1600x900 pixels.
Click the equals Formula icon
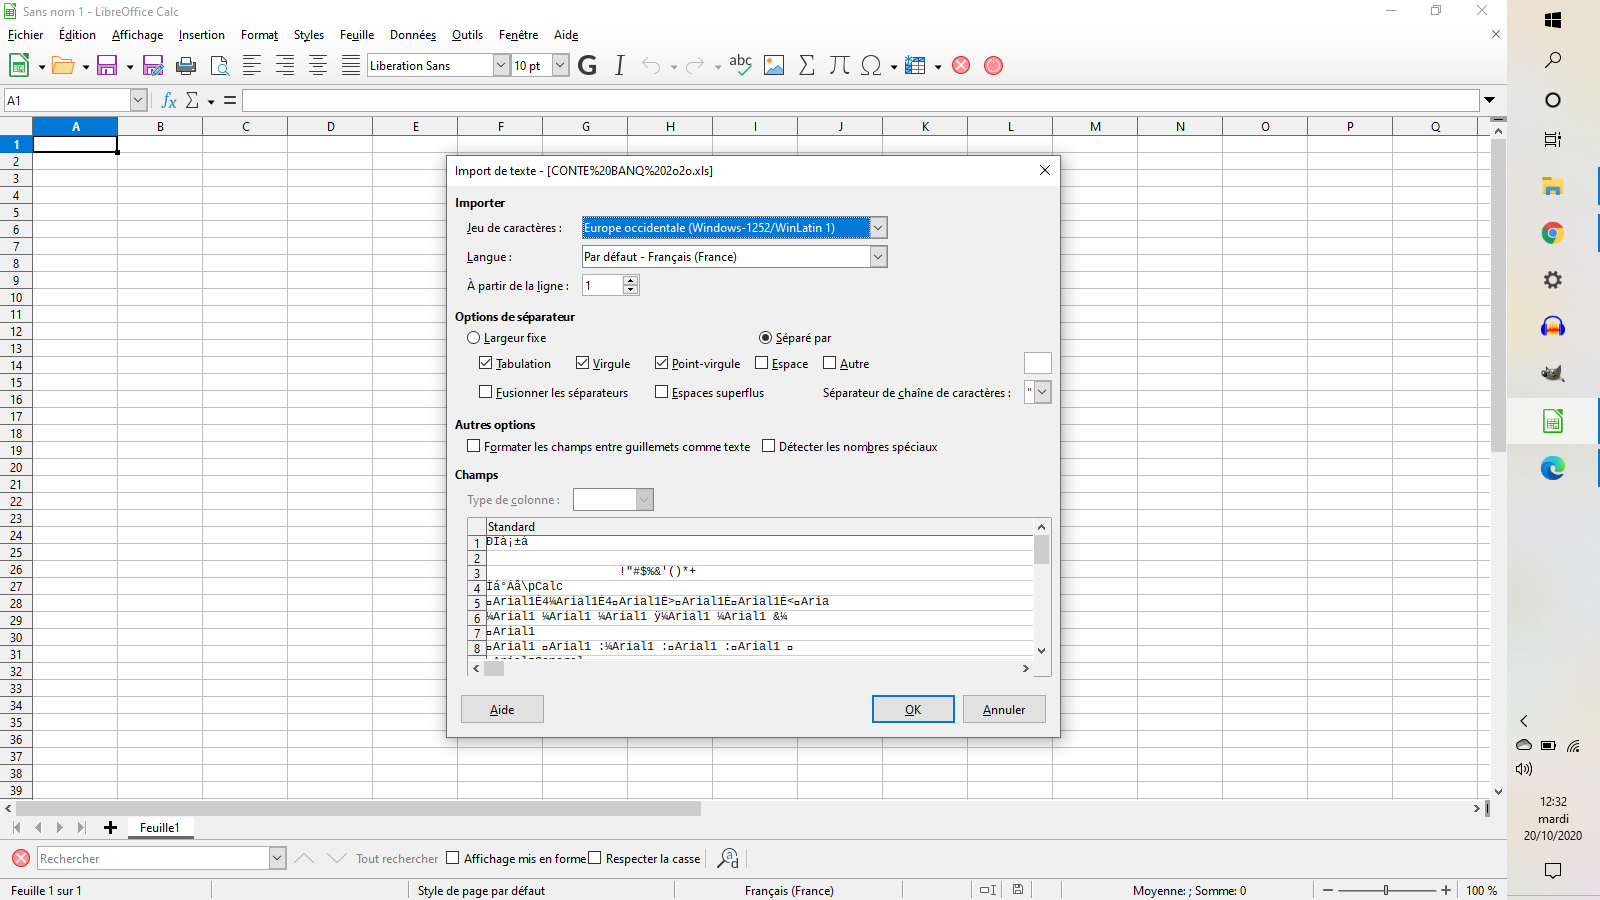[x=230, y=100]
